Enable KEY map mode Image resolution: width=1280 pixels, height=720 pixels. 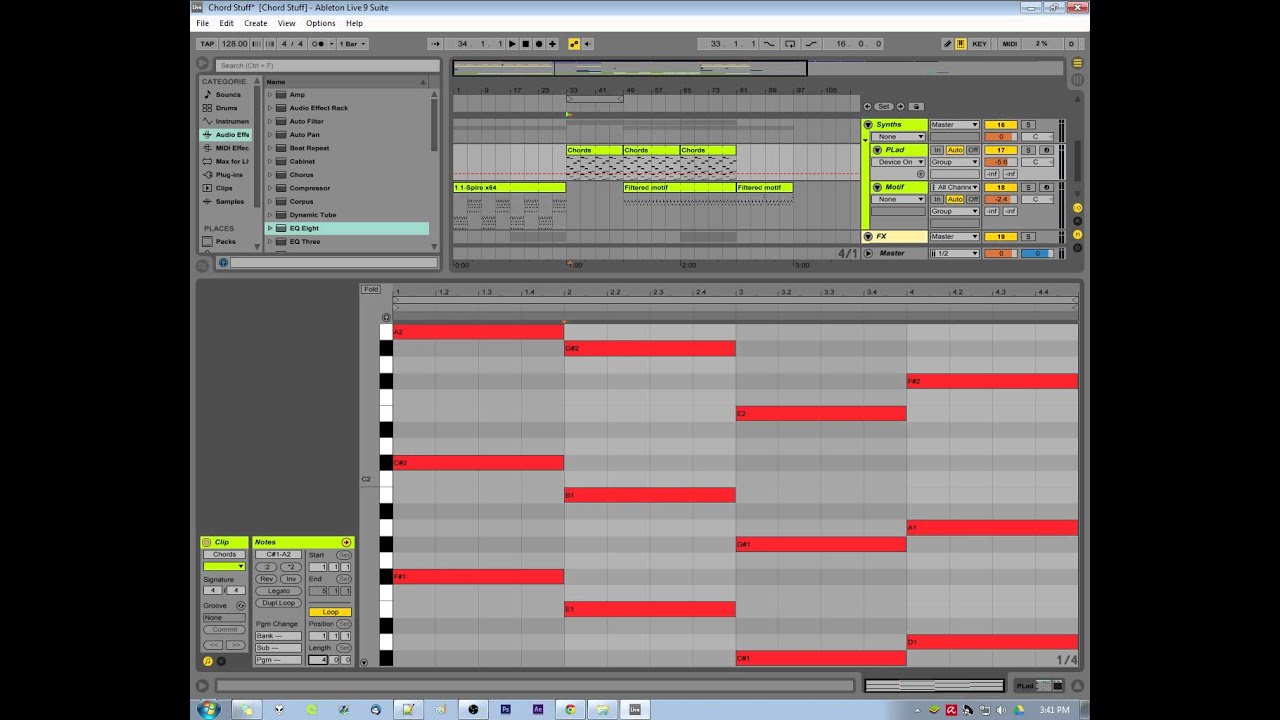click(979, 44)
